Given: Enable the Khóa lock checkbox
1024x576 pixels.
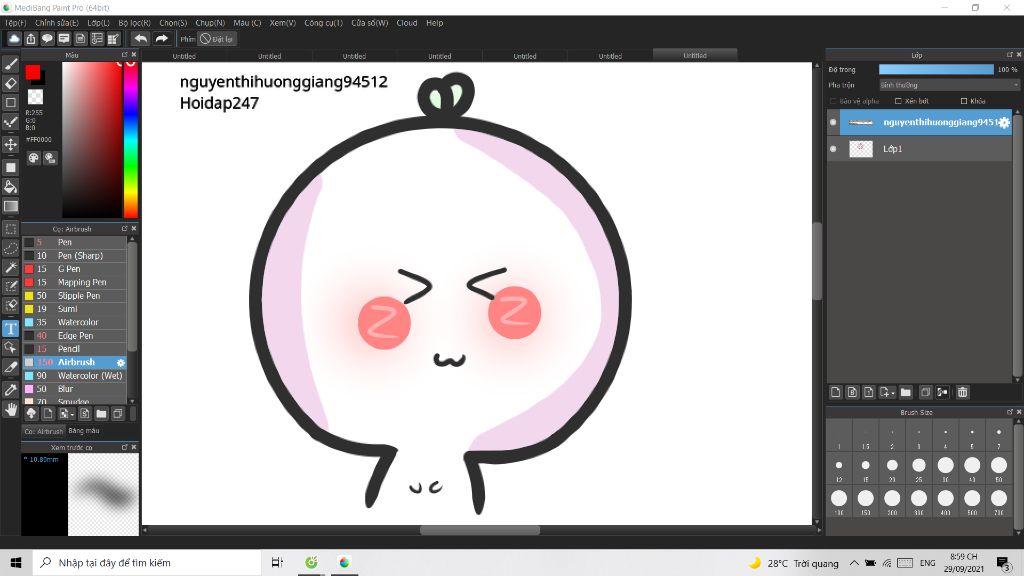Looking at the screenshot, I should coord(963,101).
